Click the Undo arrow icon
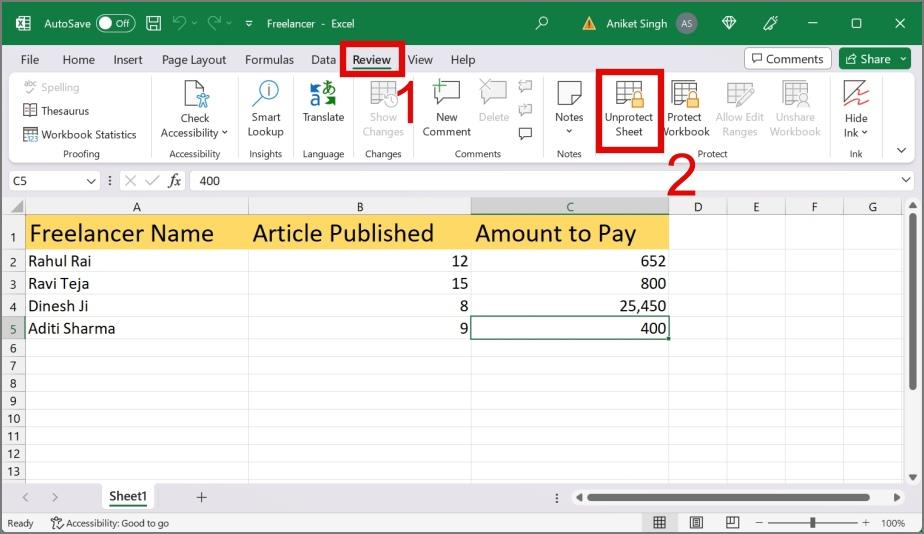Viewport: 924px width, 534px height. [180, 24]
